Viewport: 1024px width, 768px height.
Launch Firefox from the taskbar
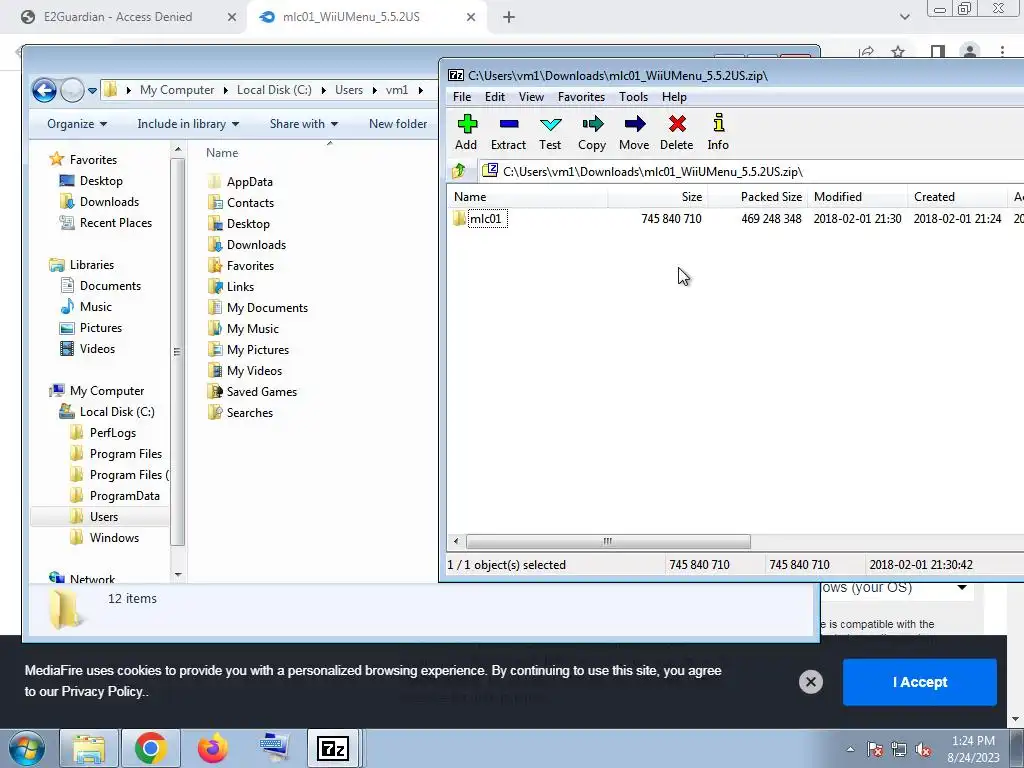click(213, 748)
